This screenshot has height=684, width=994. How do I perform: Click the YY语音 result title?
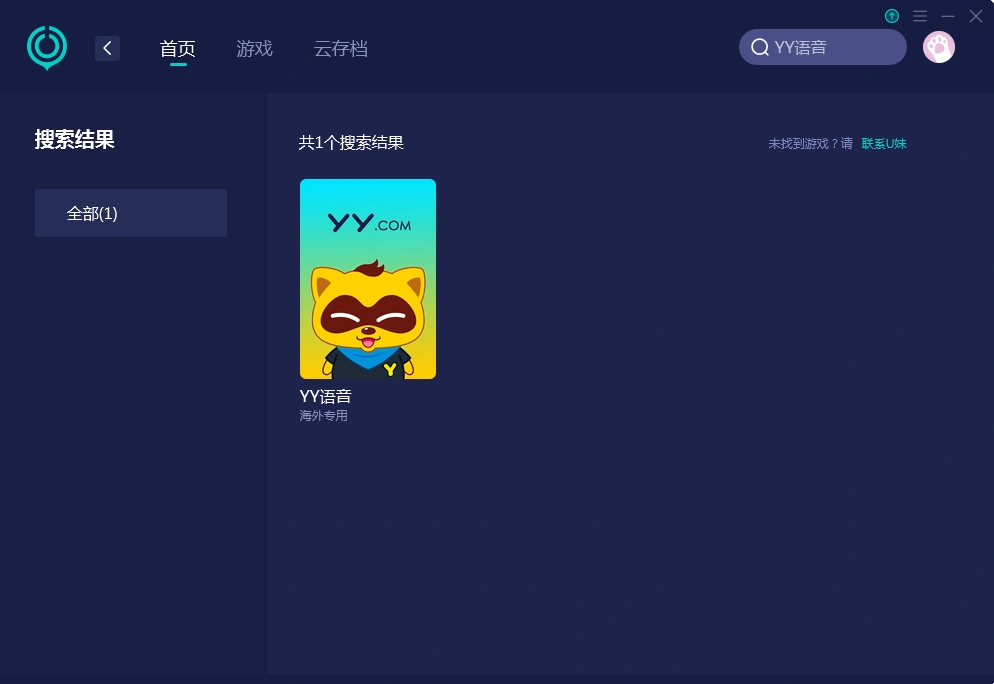[x=325, y=396]
